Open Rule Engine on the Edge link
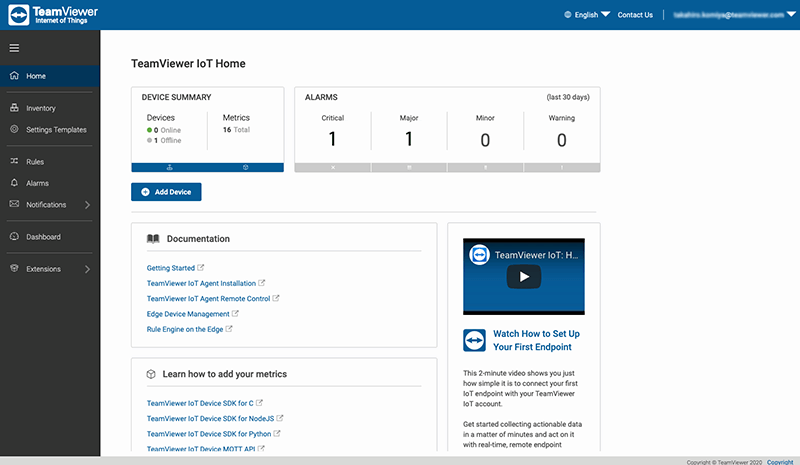 pyautogui.click(x=185, y=329)
